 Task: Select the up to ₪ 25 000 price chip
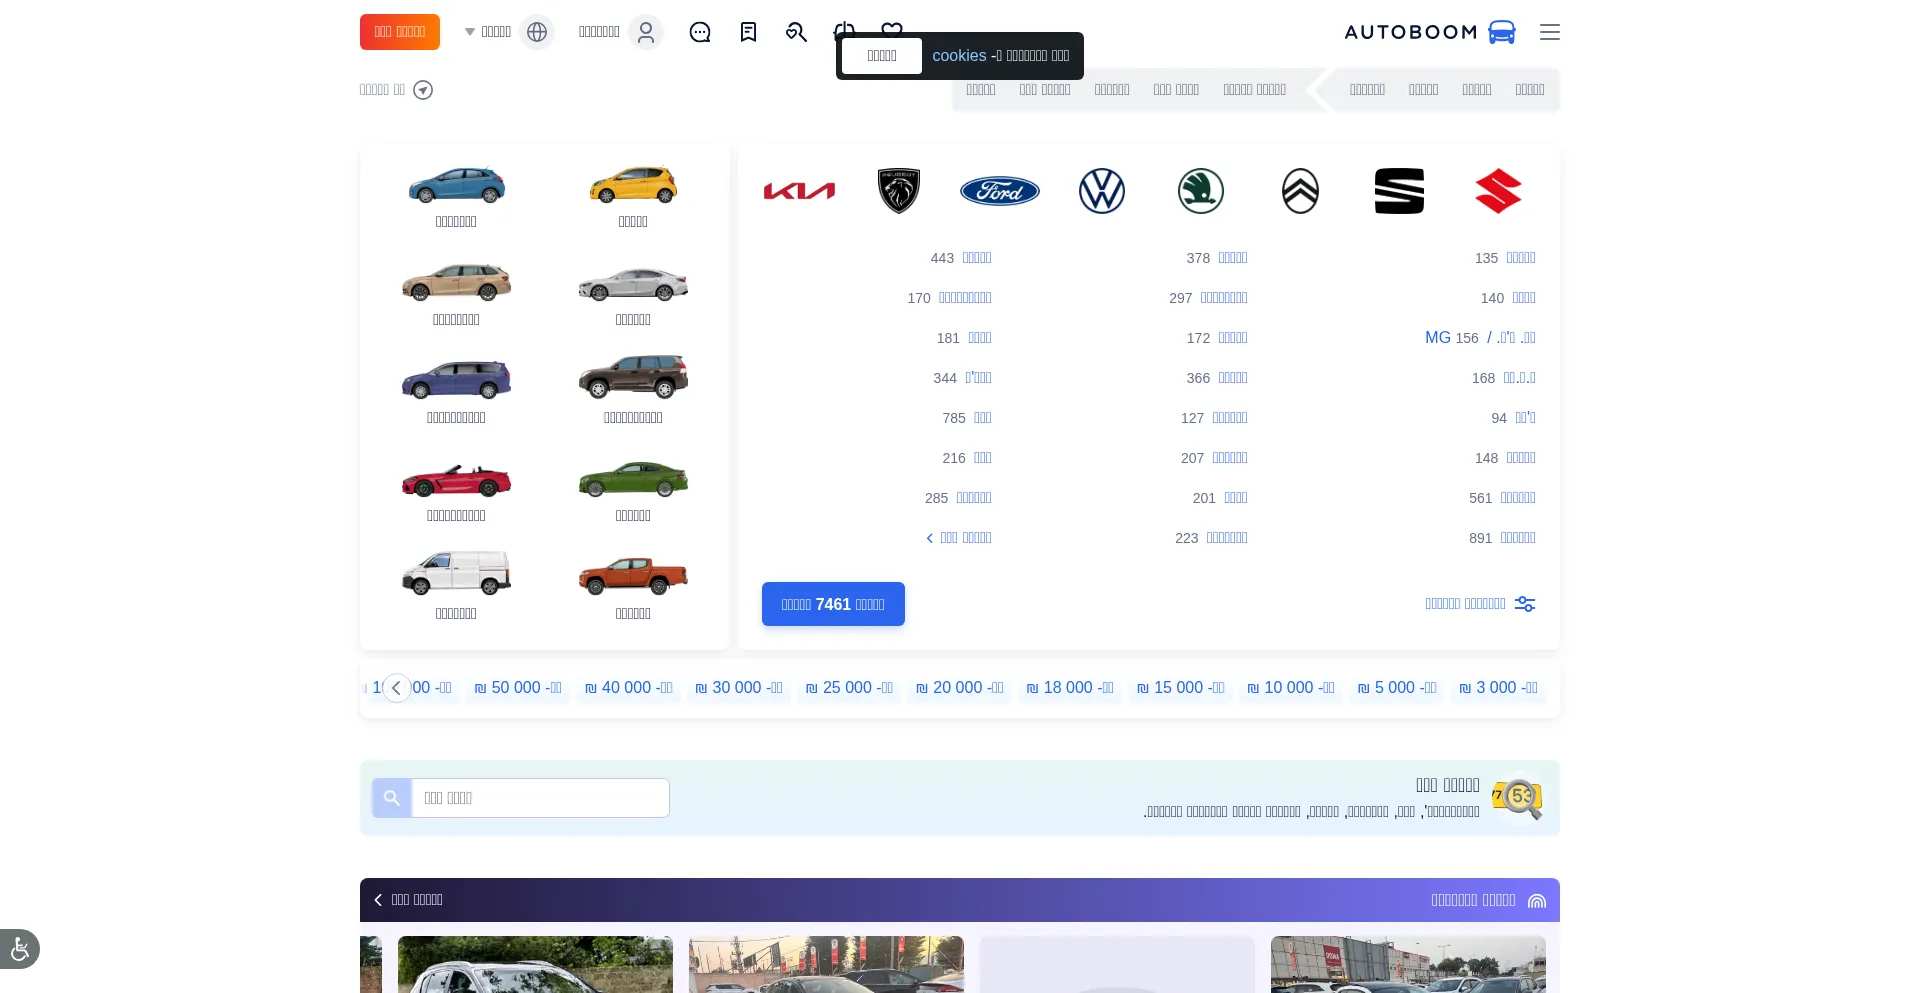click(x=849, y=688)
